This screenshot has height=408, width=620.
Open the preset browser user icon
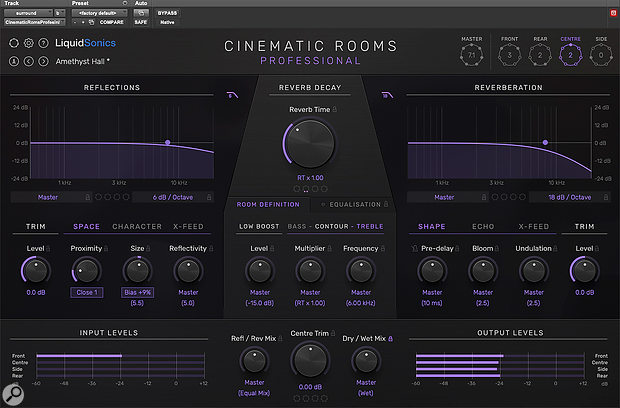point(14,61)
